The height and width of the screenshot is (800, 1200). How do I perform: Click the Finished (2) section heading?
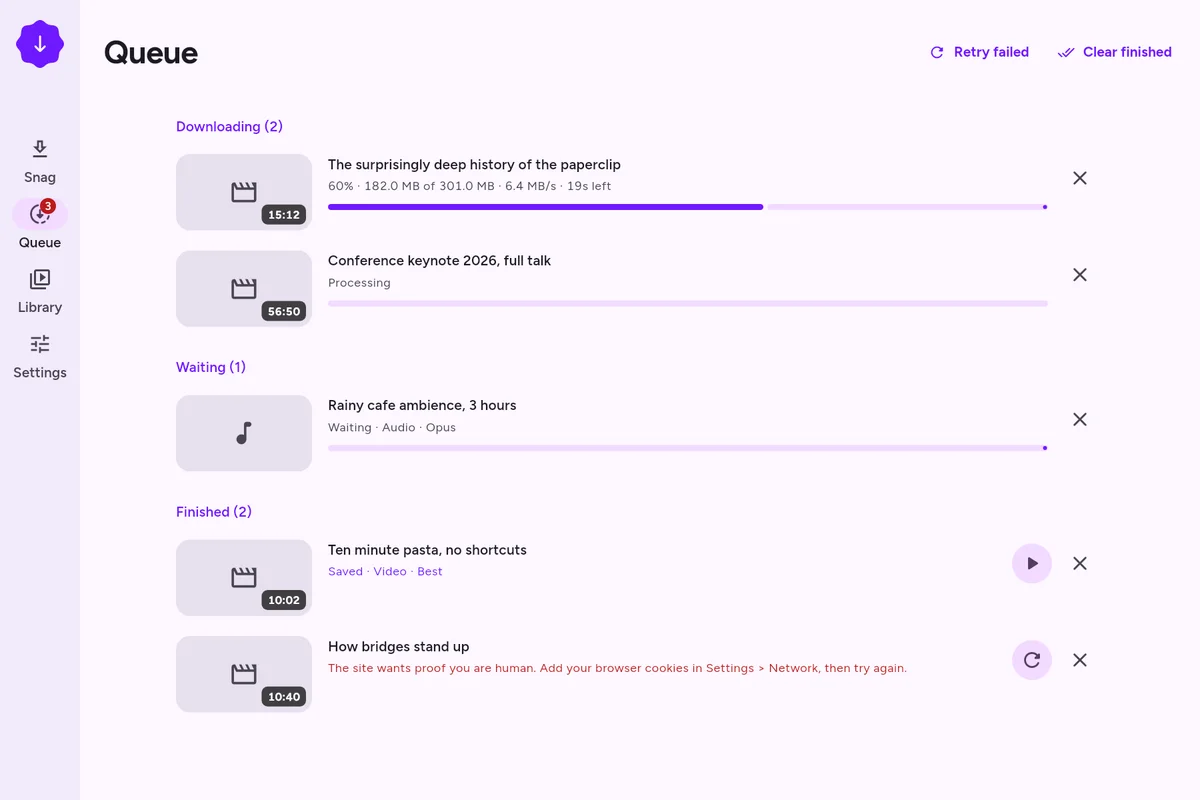tap(214, 512)
